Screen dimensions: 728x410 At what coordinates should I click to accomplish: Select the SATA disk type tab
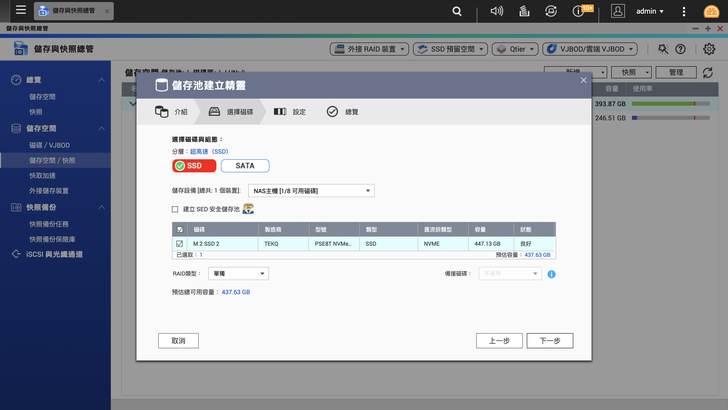pyautogui.click(x=245, y=166)
